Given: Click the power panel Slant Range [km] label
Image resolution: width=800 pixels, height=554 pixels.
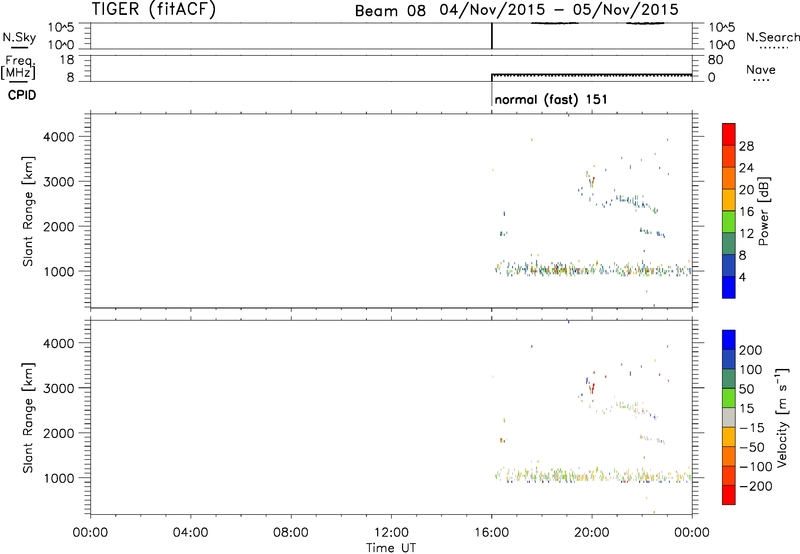Looking at the screenshot, I should [x=28, y=211].
